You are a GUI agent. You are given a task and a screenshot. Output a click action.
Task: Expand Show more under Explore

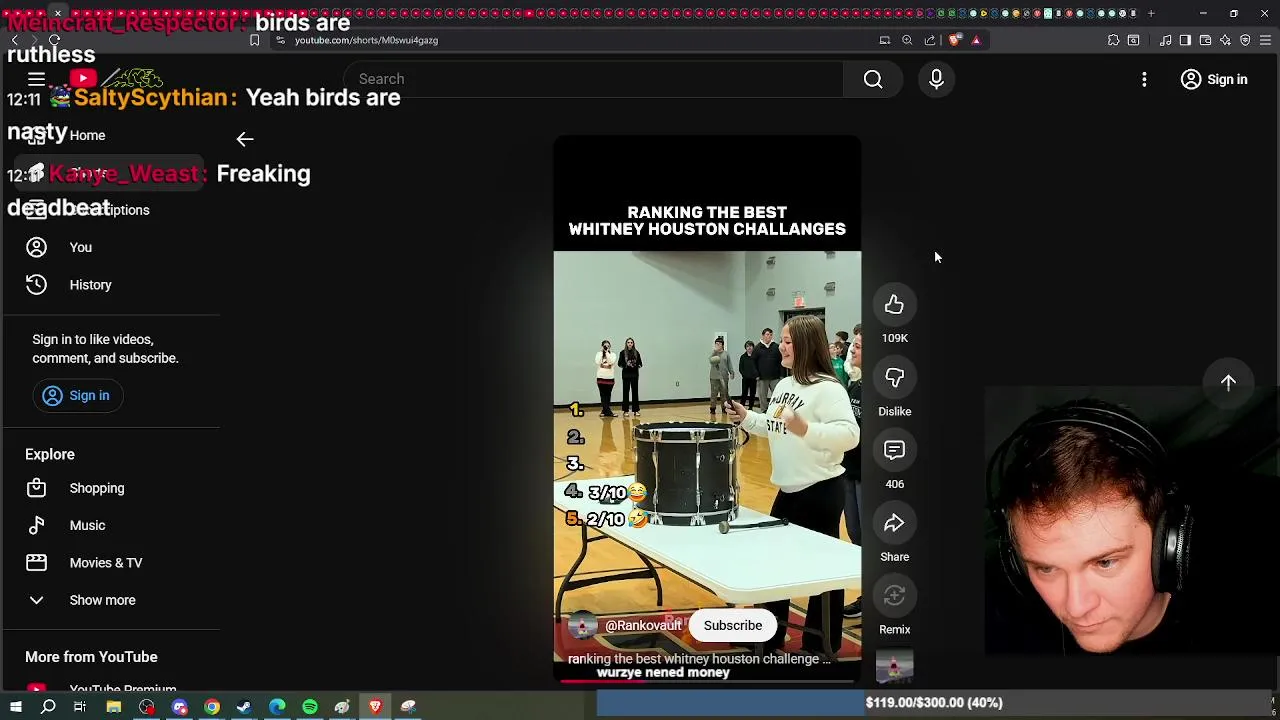[x=110, y=600]
